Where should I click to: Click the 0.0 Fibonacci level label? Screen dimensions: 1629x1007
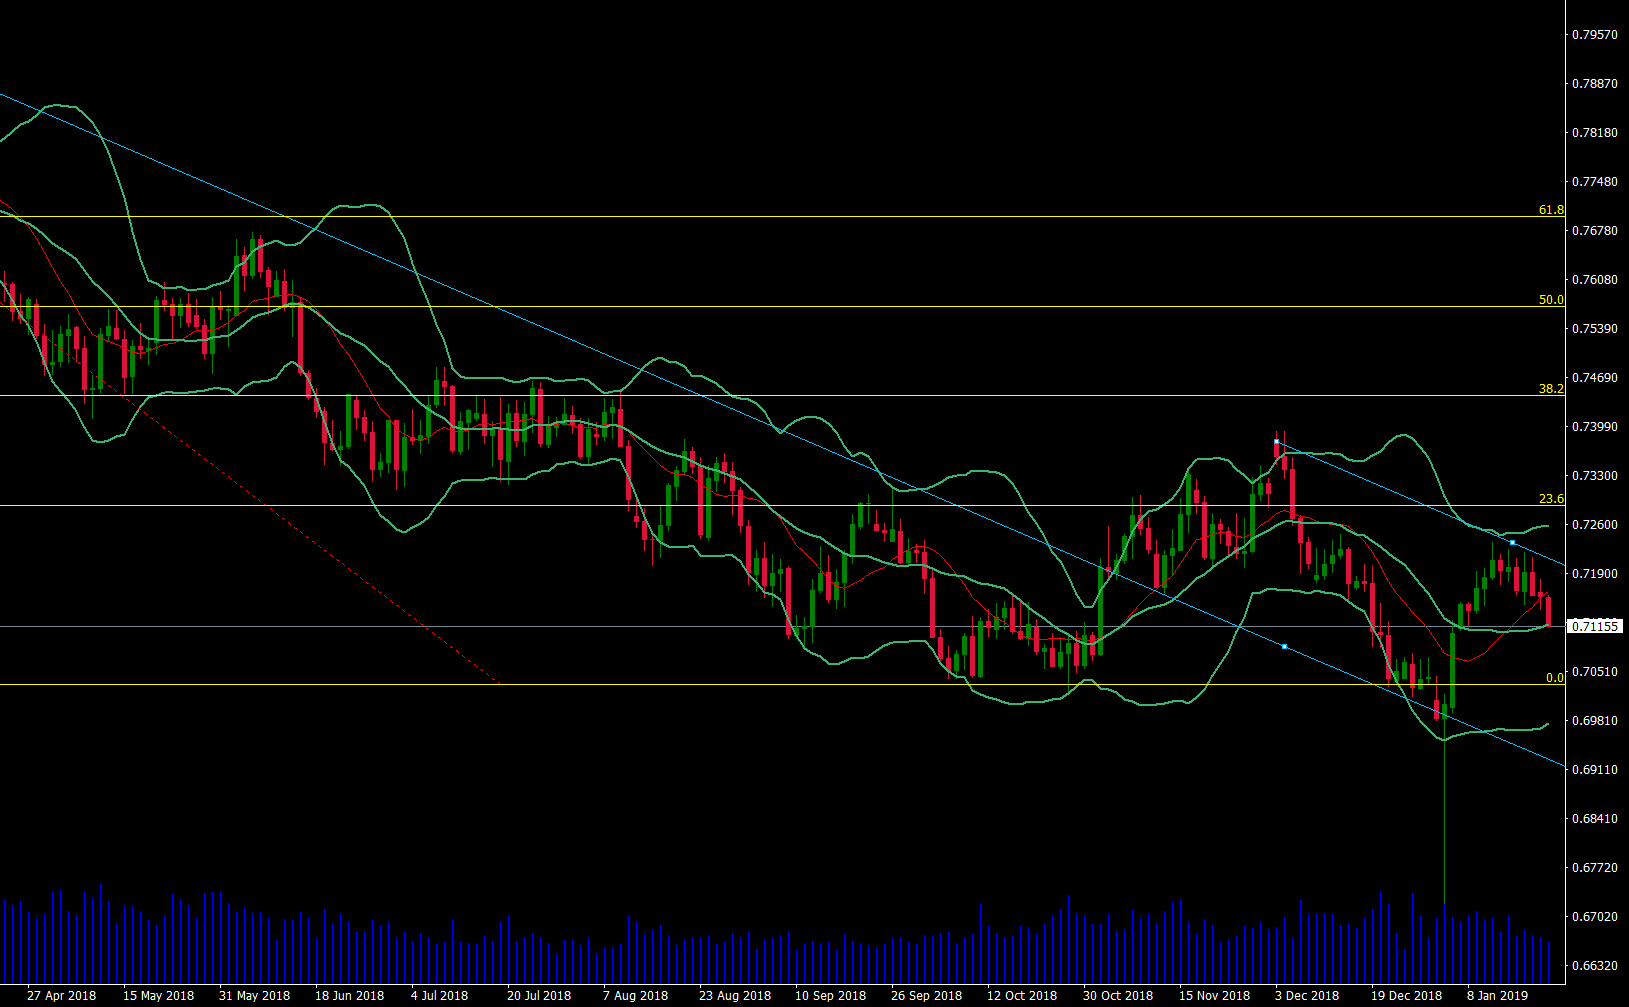click(x=1555, y=678)
